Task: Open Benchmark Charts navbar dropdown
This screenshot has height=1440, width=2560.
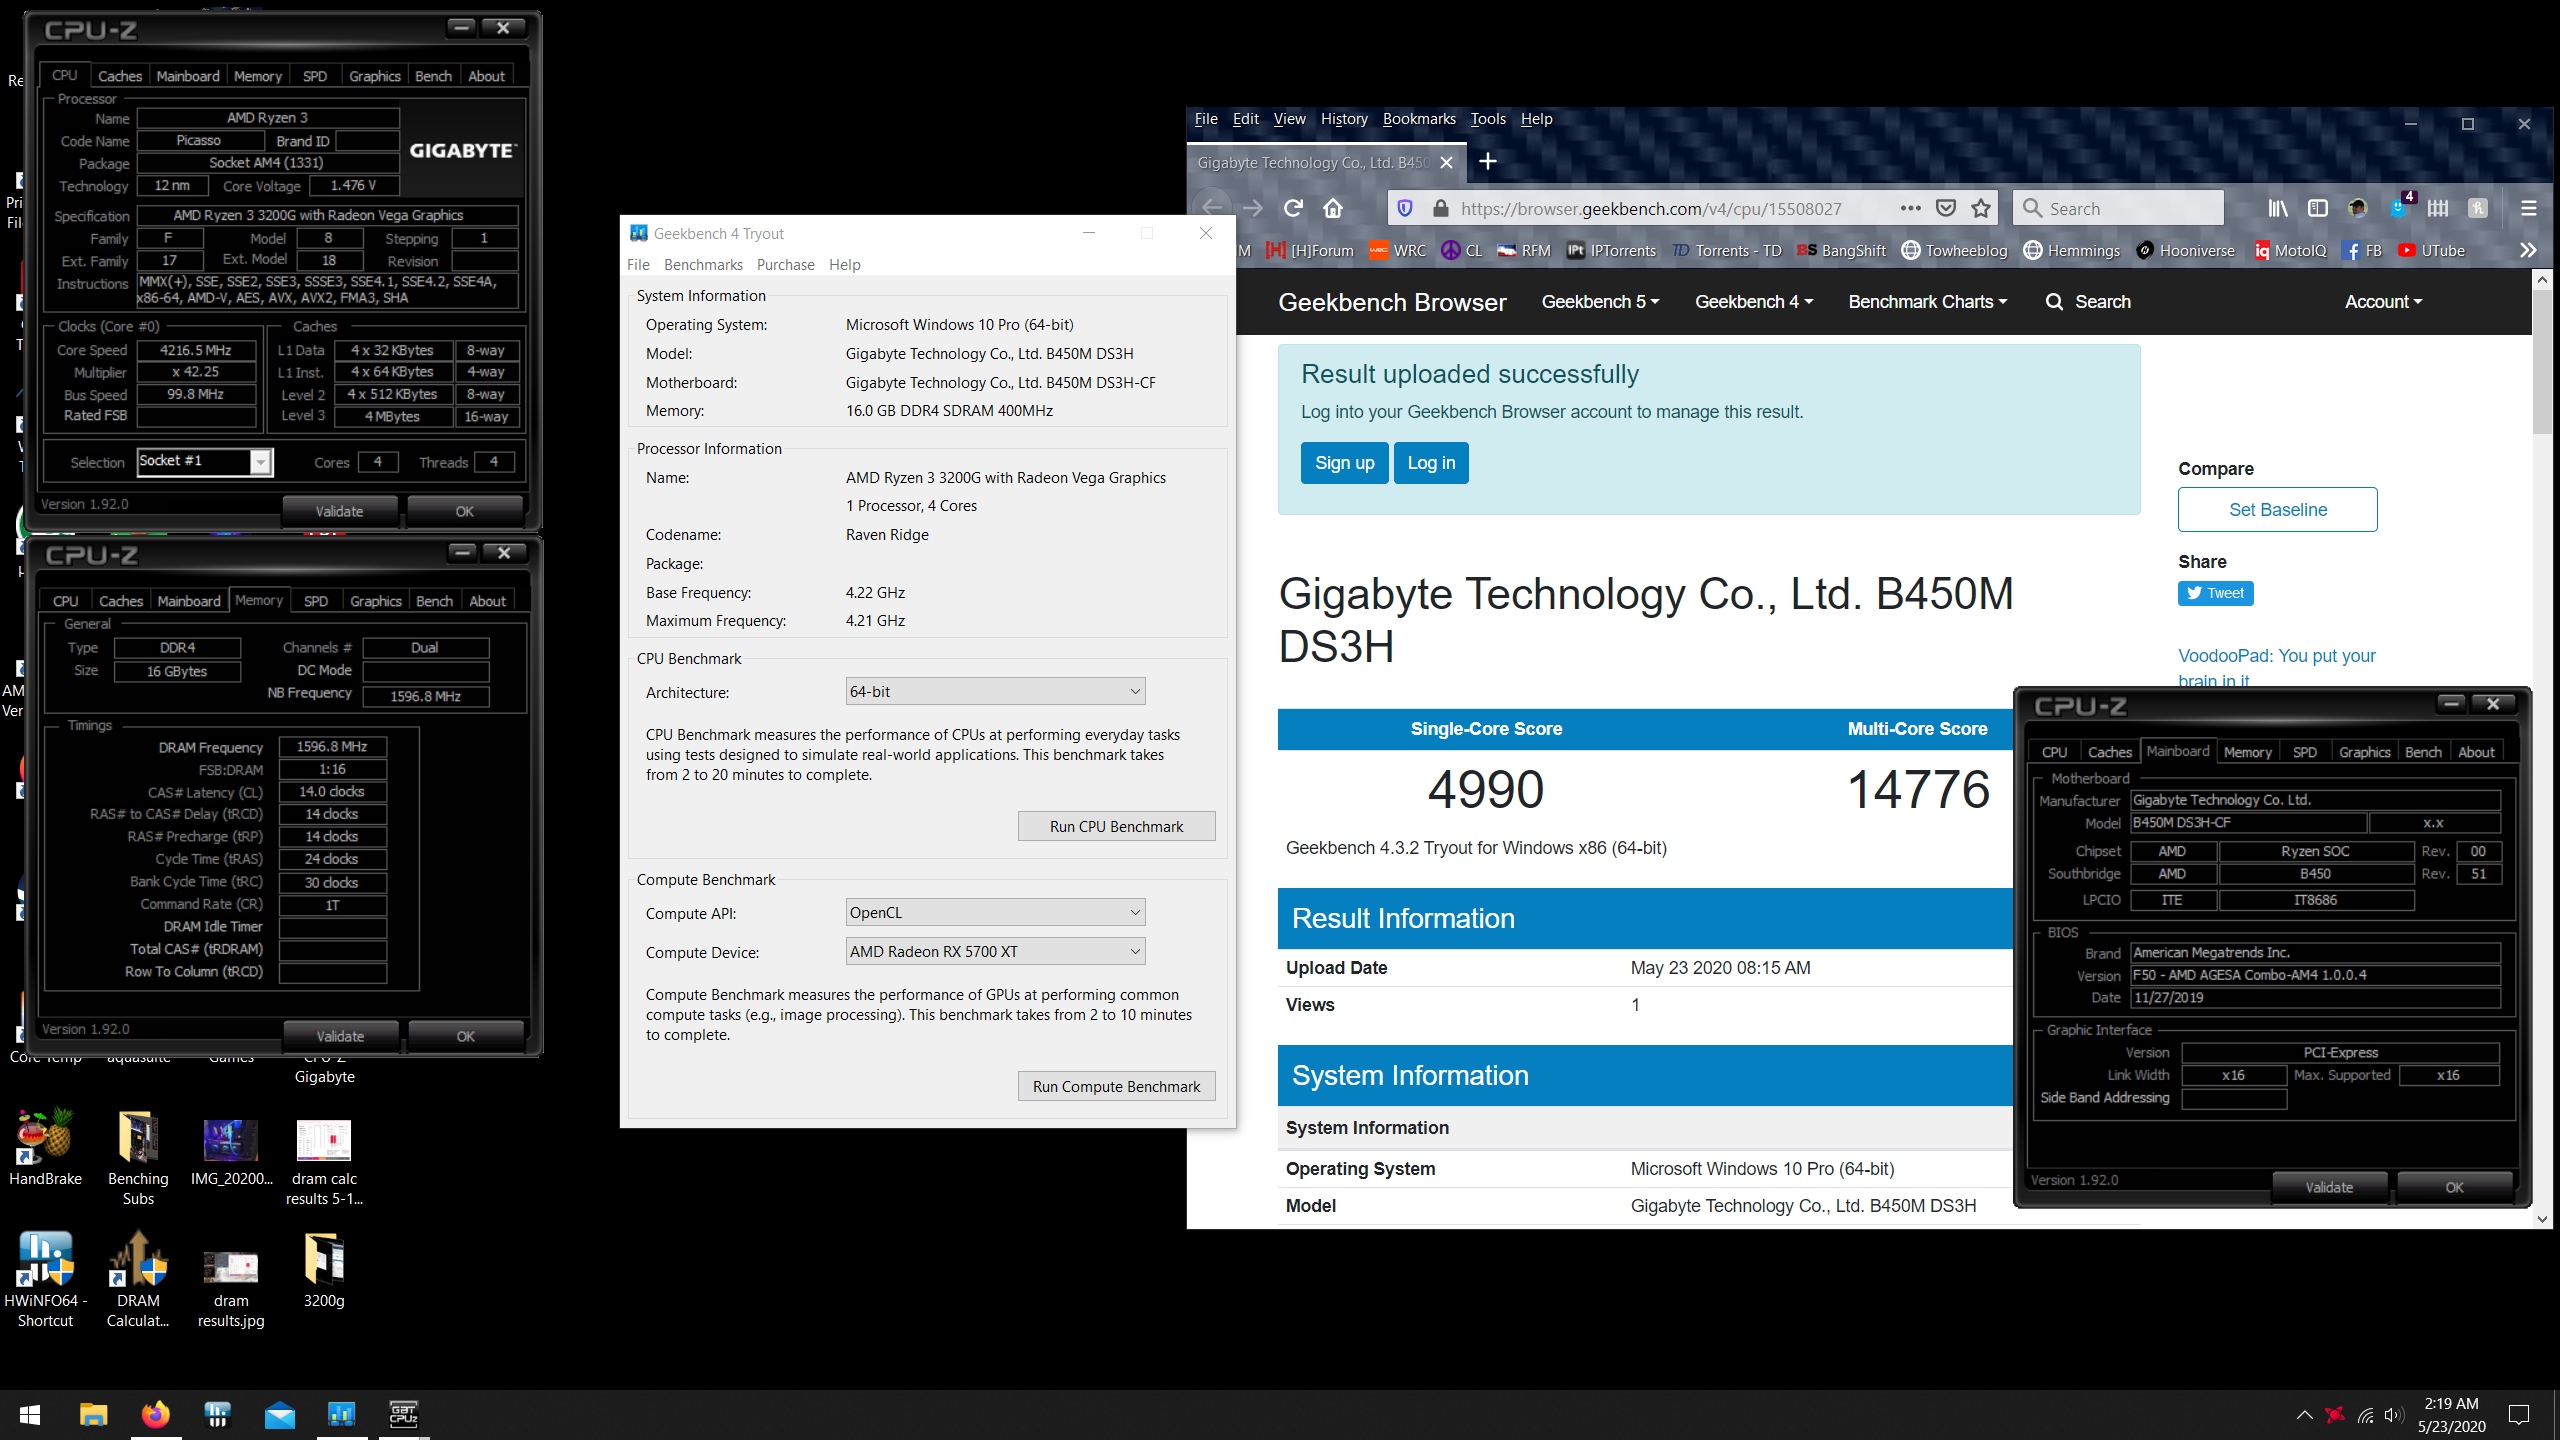Action: (1927, 302)
